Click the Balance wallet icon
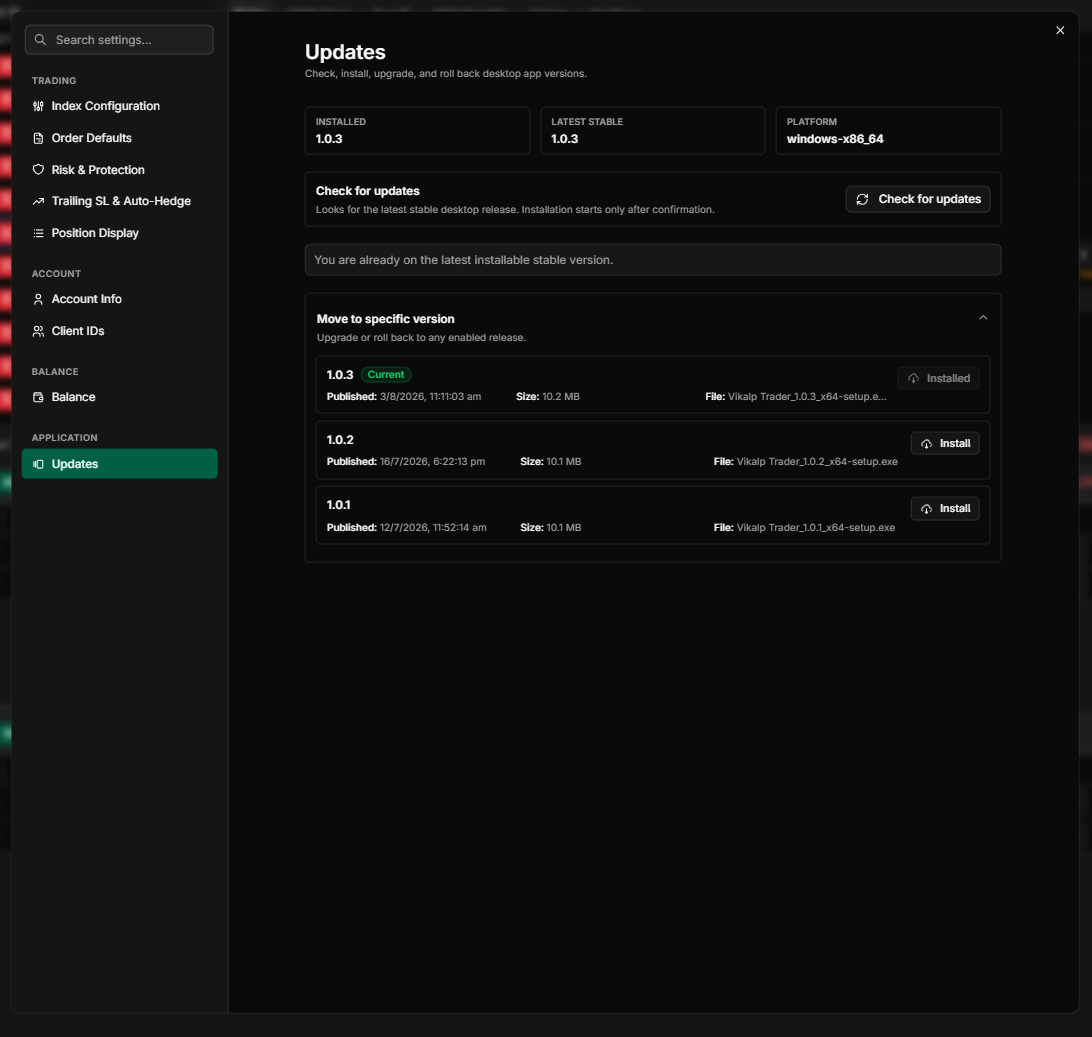This screenshot has width=1092, height=1037. [38, 397]
